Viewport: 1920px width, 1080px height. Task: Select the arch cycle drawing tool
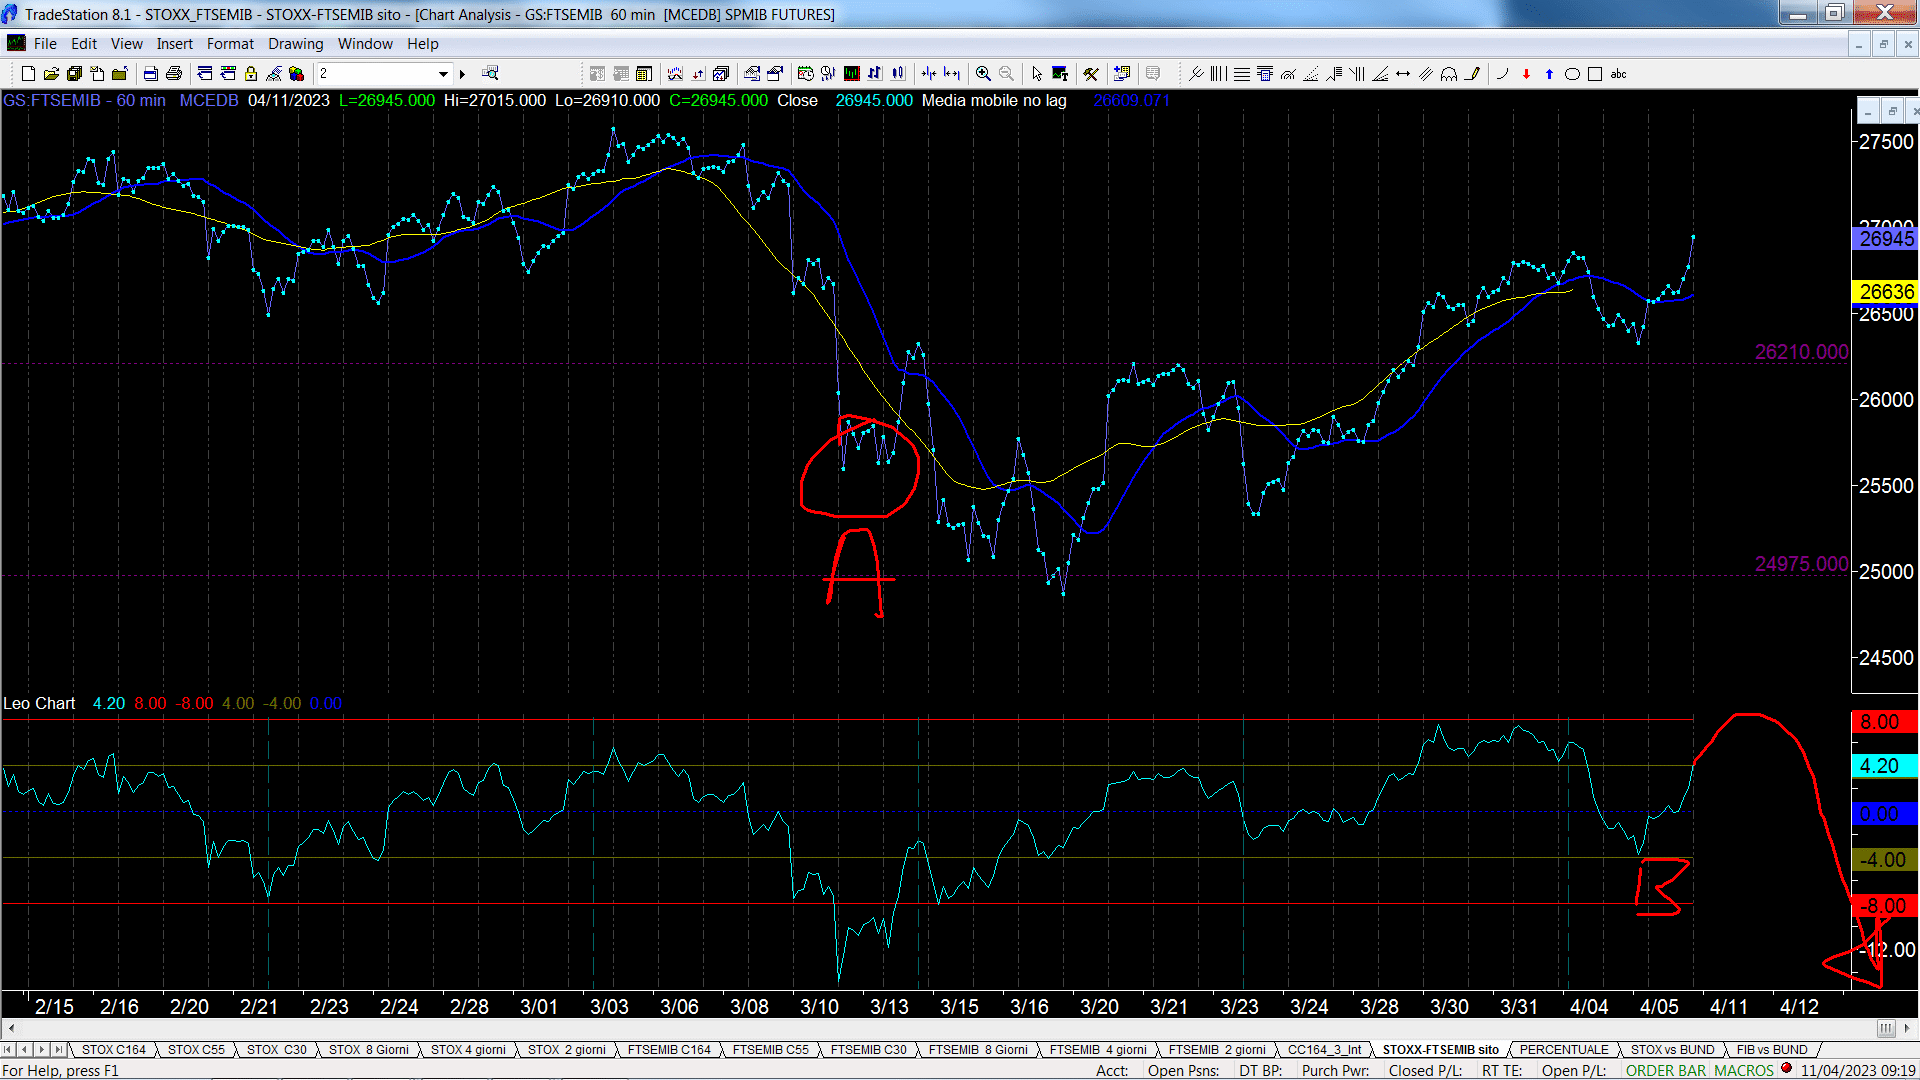pyautogui.click(x=1449, y=74)
